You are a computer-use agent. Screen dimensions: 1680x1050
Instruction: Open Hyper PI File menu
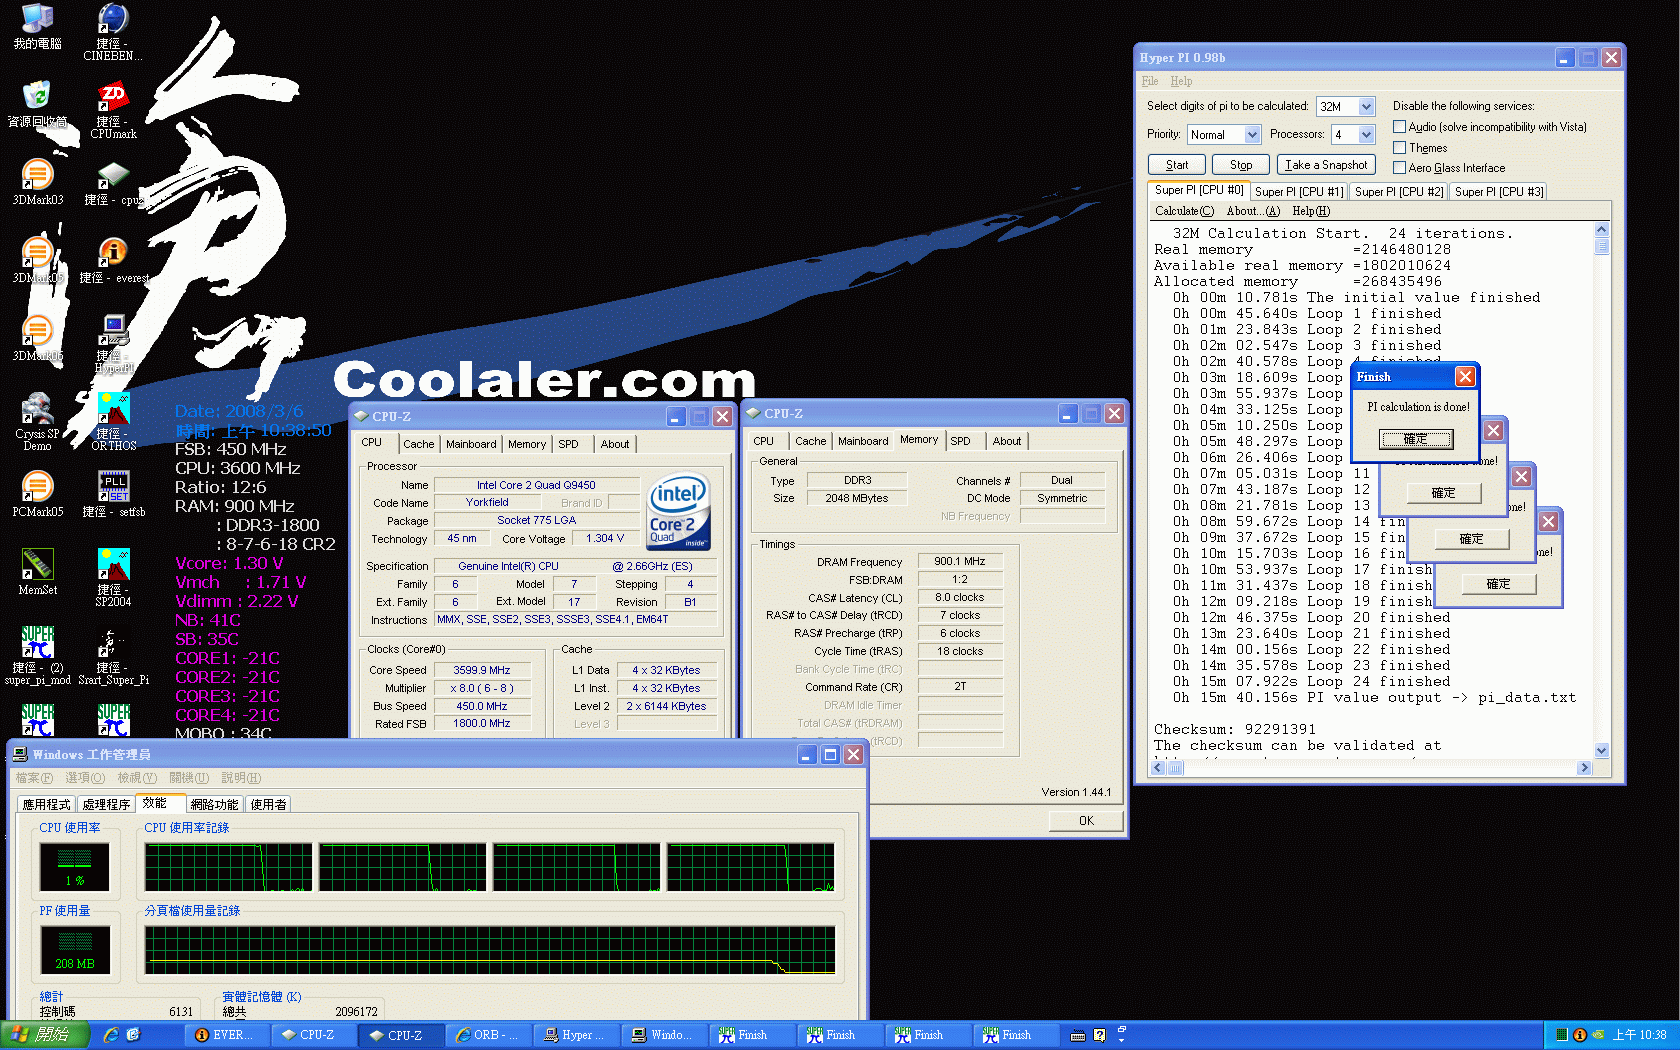(x=1150, y=81)
